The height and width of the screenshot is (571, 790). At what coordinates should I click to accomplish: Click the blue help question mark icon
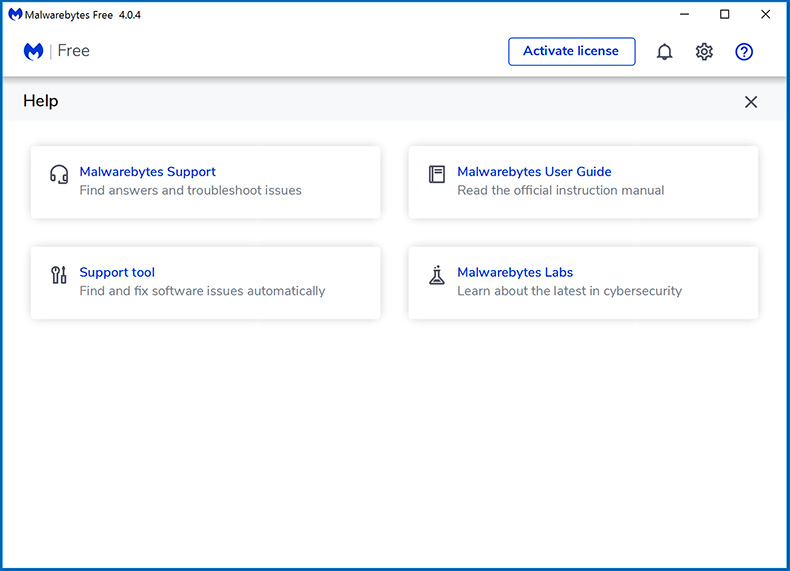(x=744, y=51)
